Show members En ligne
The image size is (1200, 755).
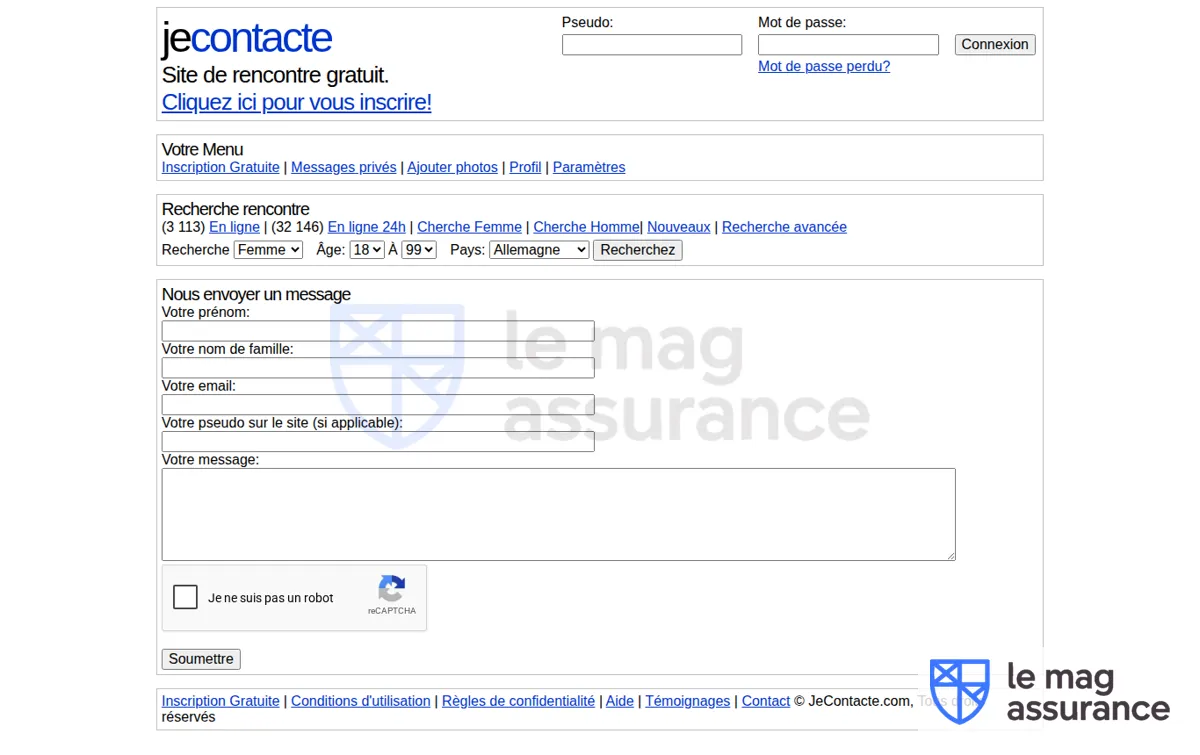click(x=234, y=228)
